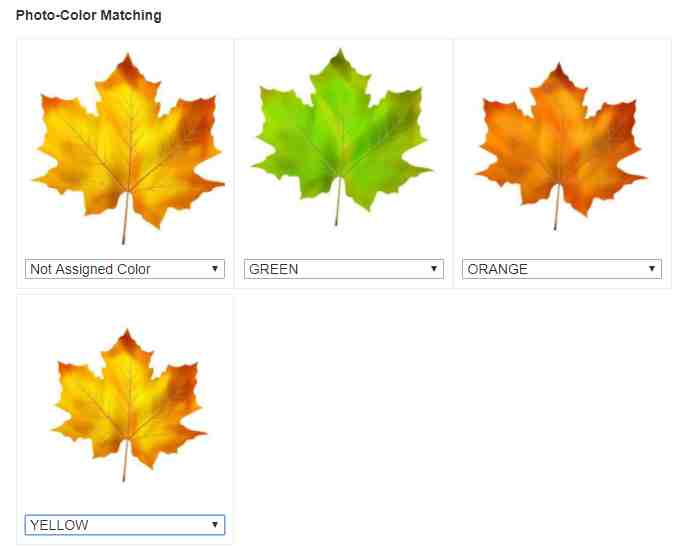Open the YELLOW color dropdown
The image size is (700, 549).
point(125,525)
